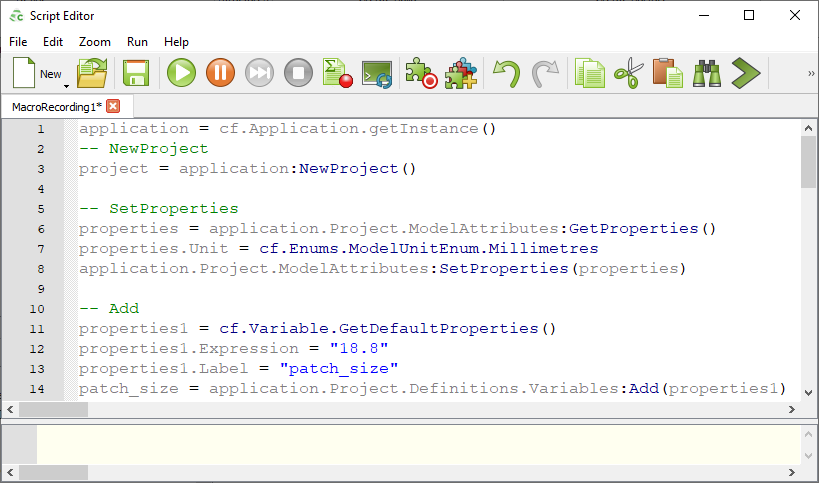Click output pane horizontal scrollbar right arrow
The height and width of the screenshot is (483, 819).
pos(792,473)
